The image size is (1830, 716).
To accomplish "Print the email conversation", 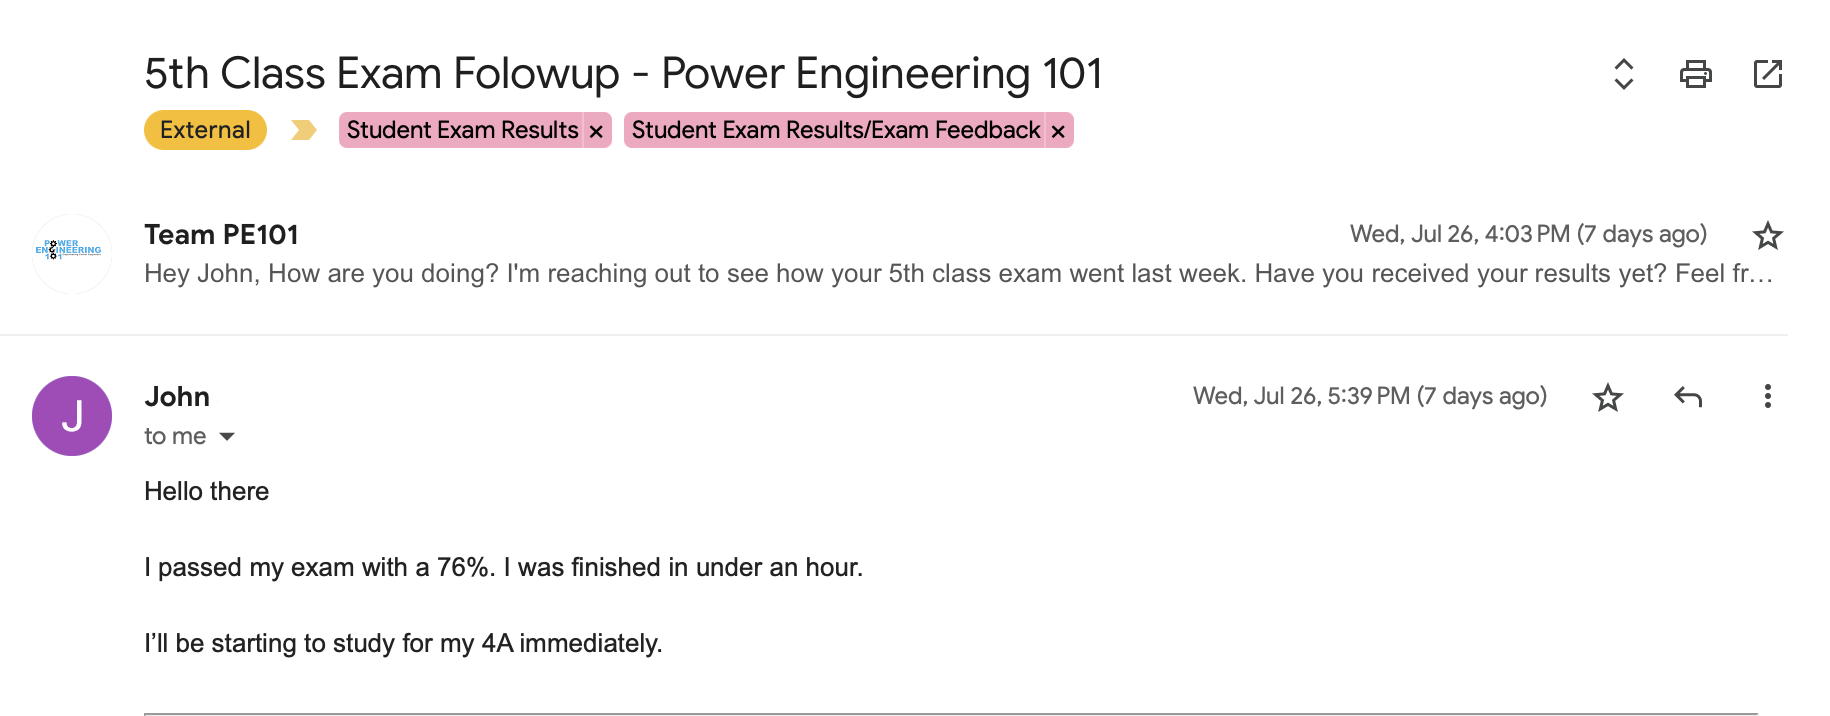I will 1695,74.
